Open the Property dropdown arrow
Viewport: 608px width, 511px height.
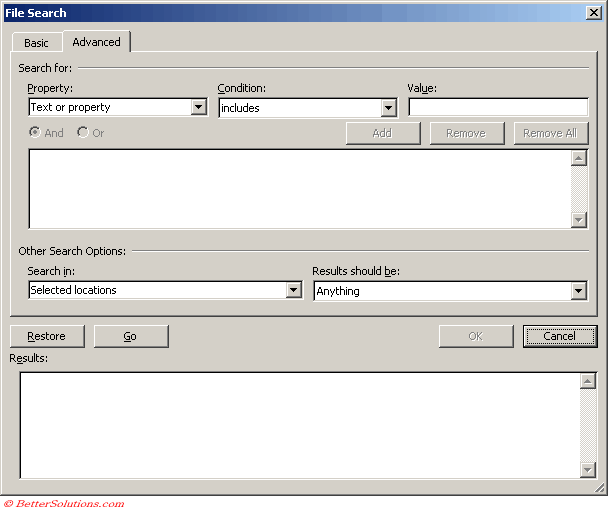[199, 107]
